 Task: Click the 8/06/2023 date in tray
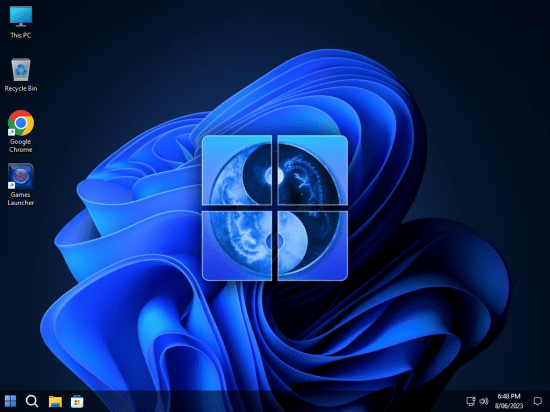point(509,406)
